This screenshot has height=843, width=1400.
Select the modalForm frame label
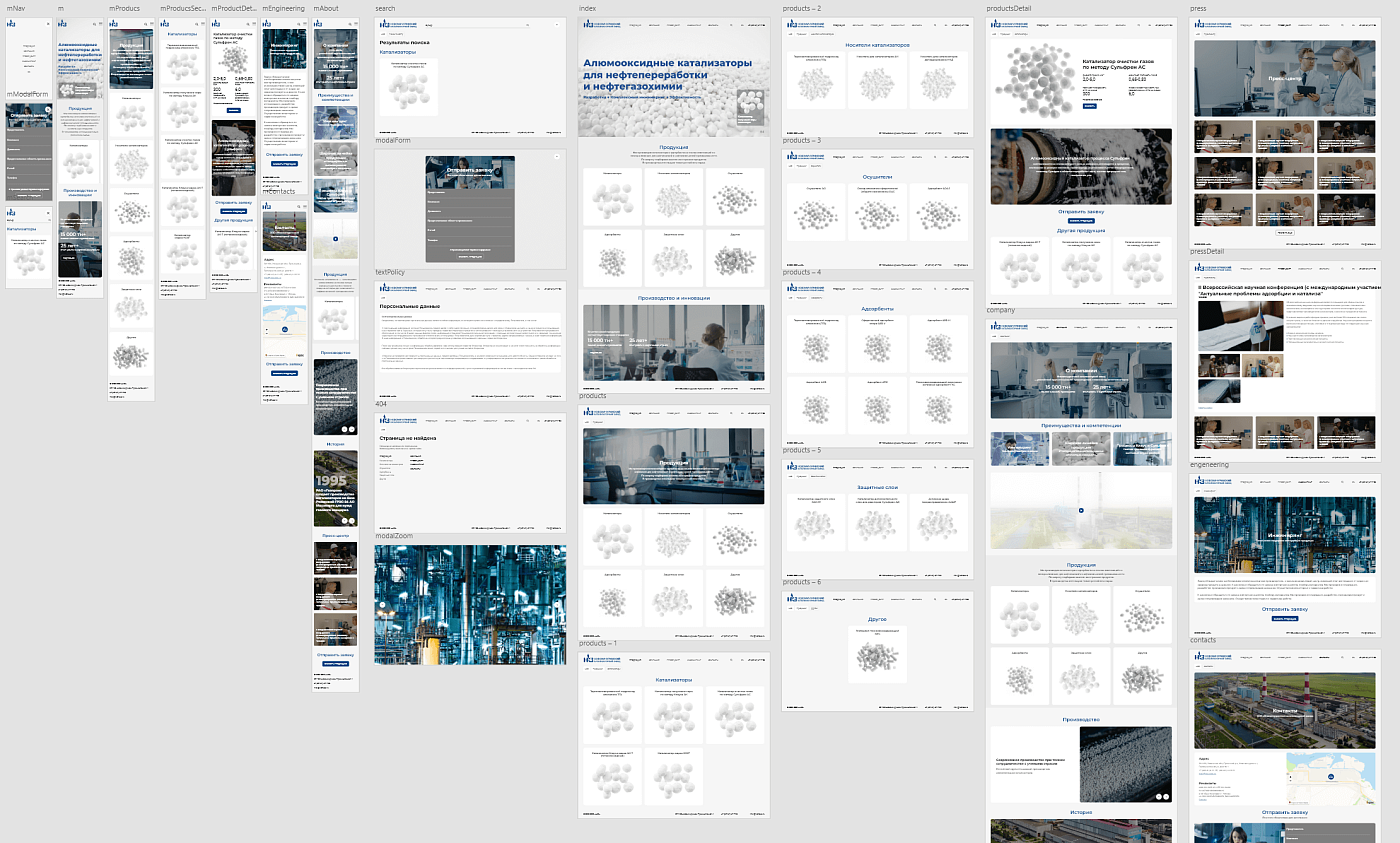tap(393, 140)
